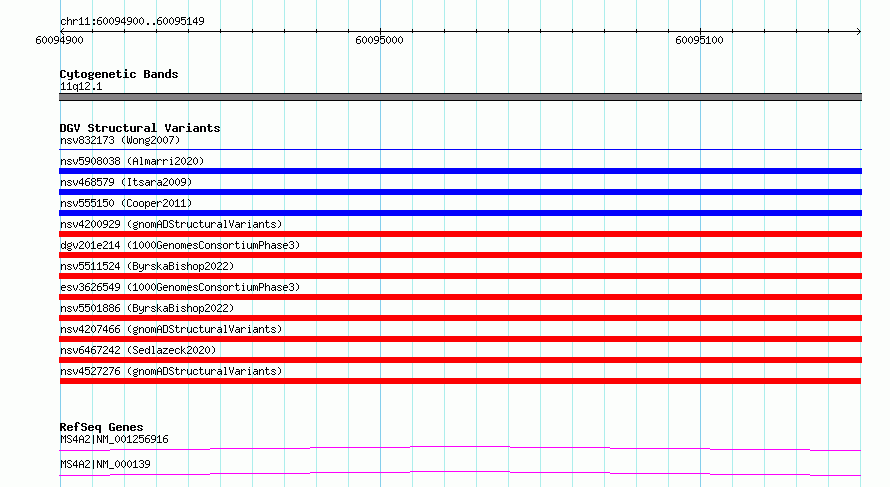
Task: Open nsv4200929 (gnomADStructuralVariants) entry
Action: pos(171,224)
